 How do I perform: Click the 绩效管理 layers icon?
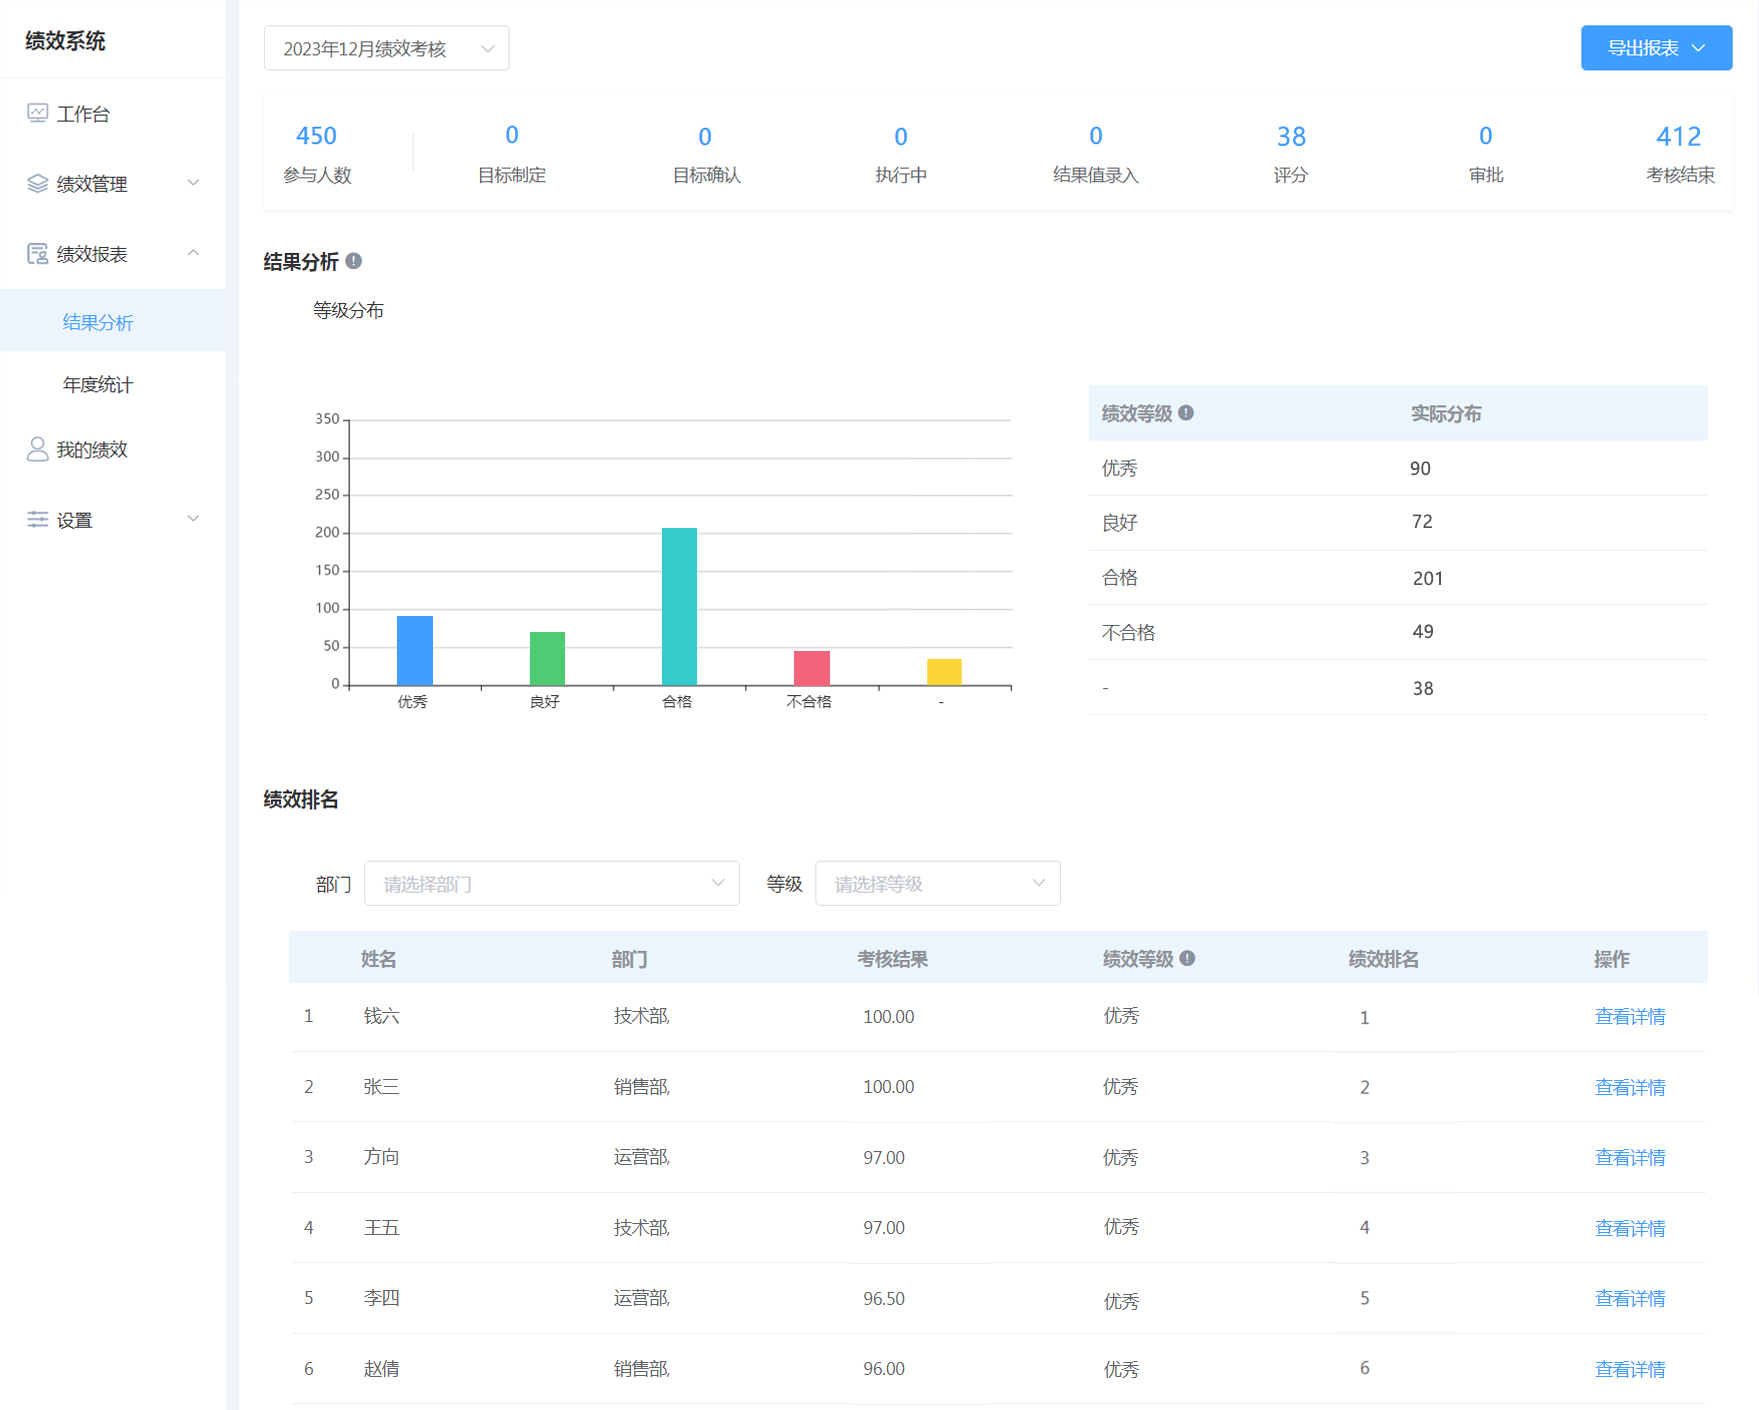tap(37, 183)
